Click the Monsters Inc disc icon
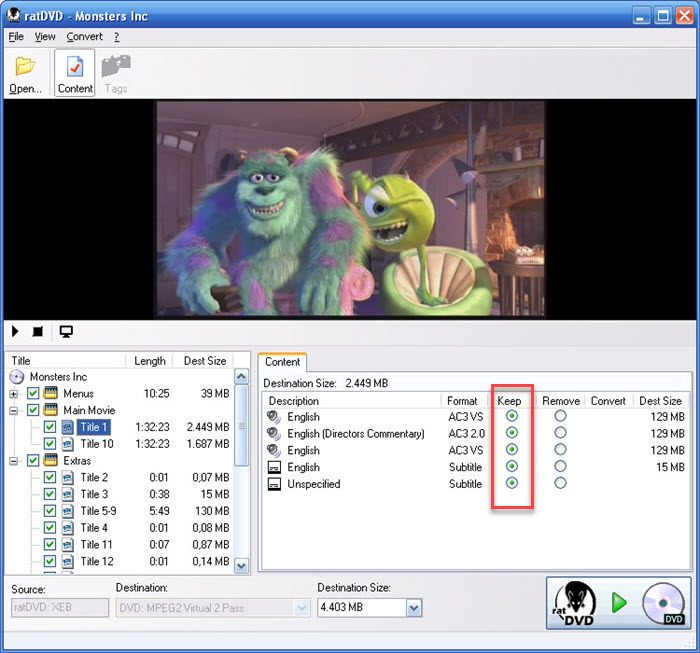This screenshot has width=700, height=653. coord(17,377)
